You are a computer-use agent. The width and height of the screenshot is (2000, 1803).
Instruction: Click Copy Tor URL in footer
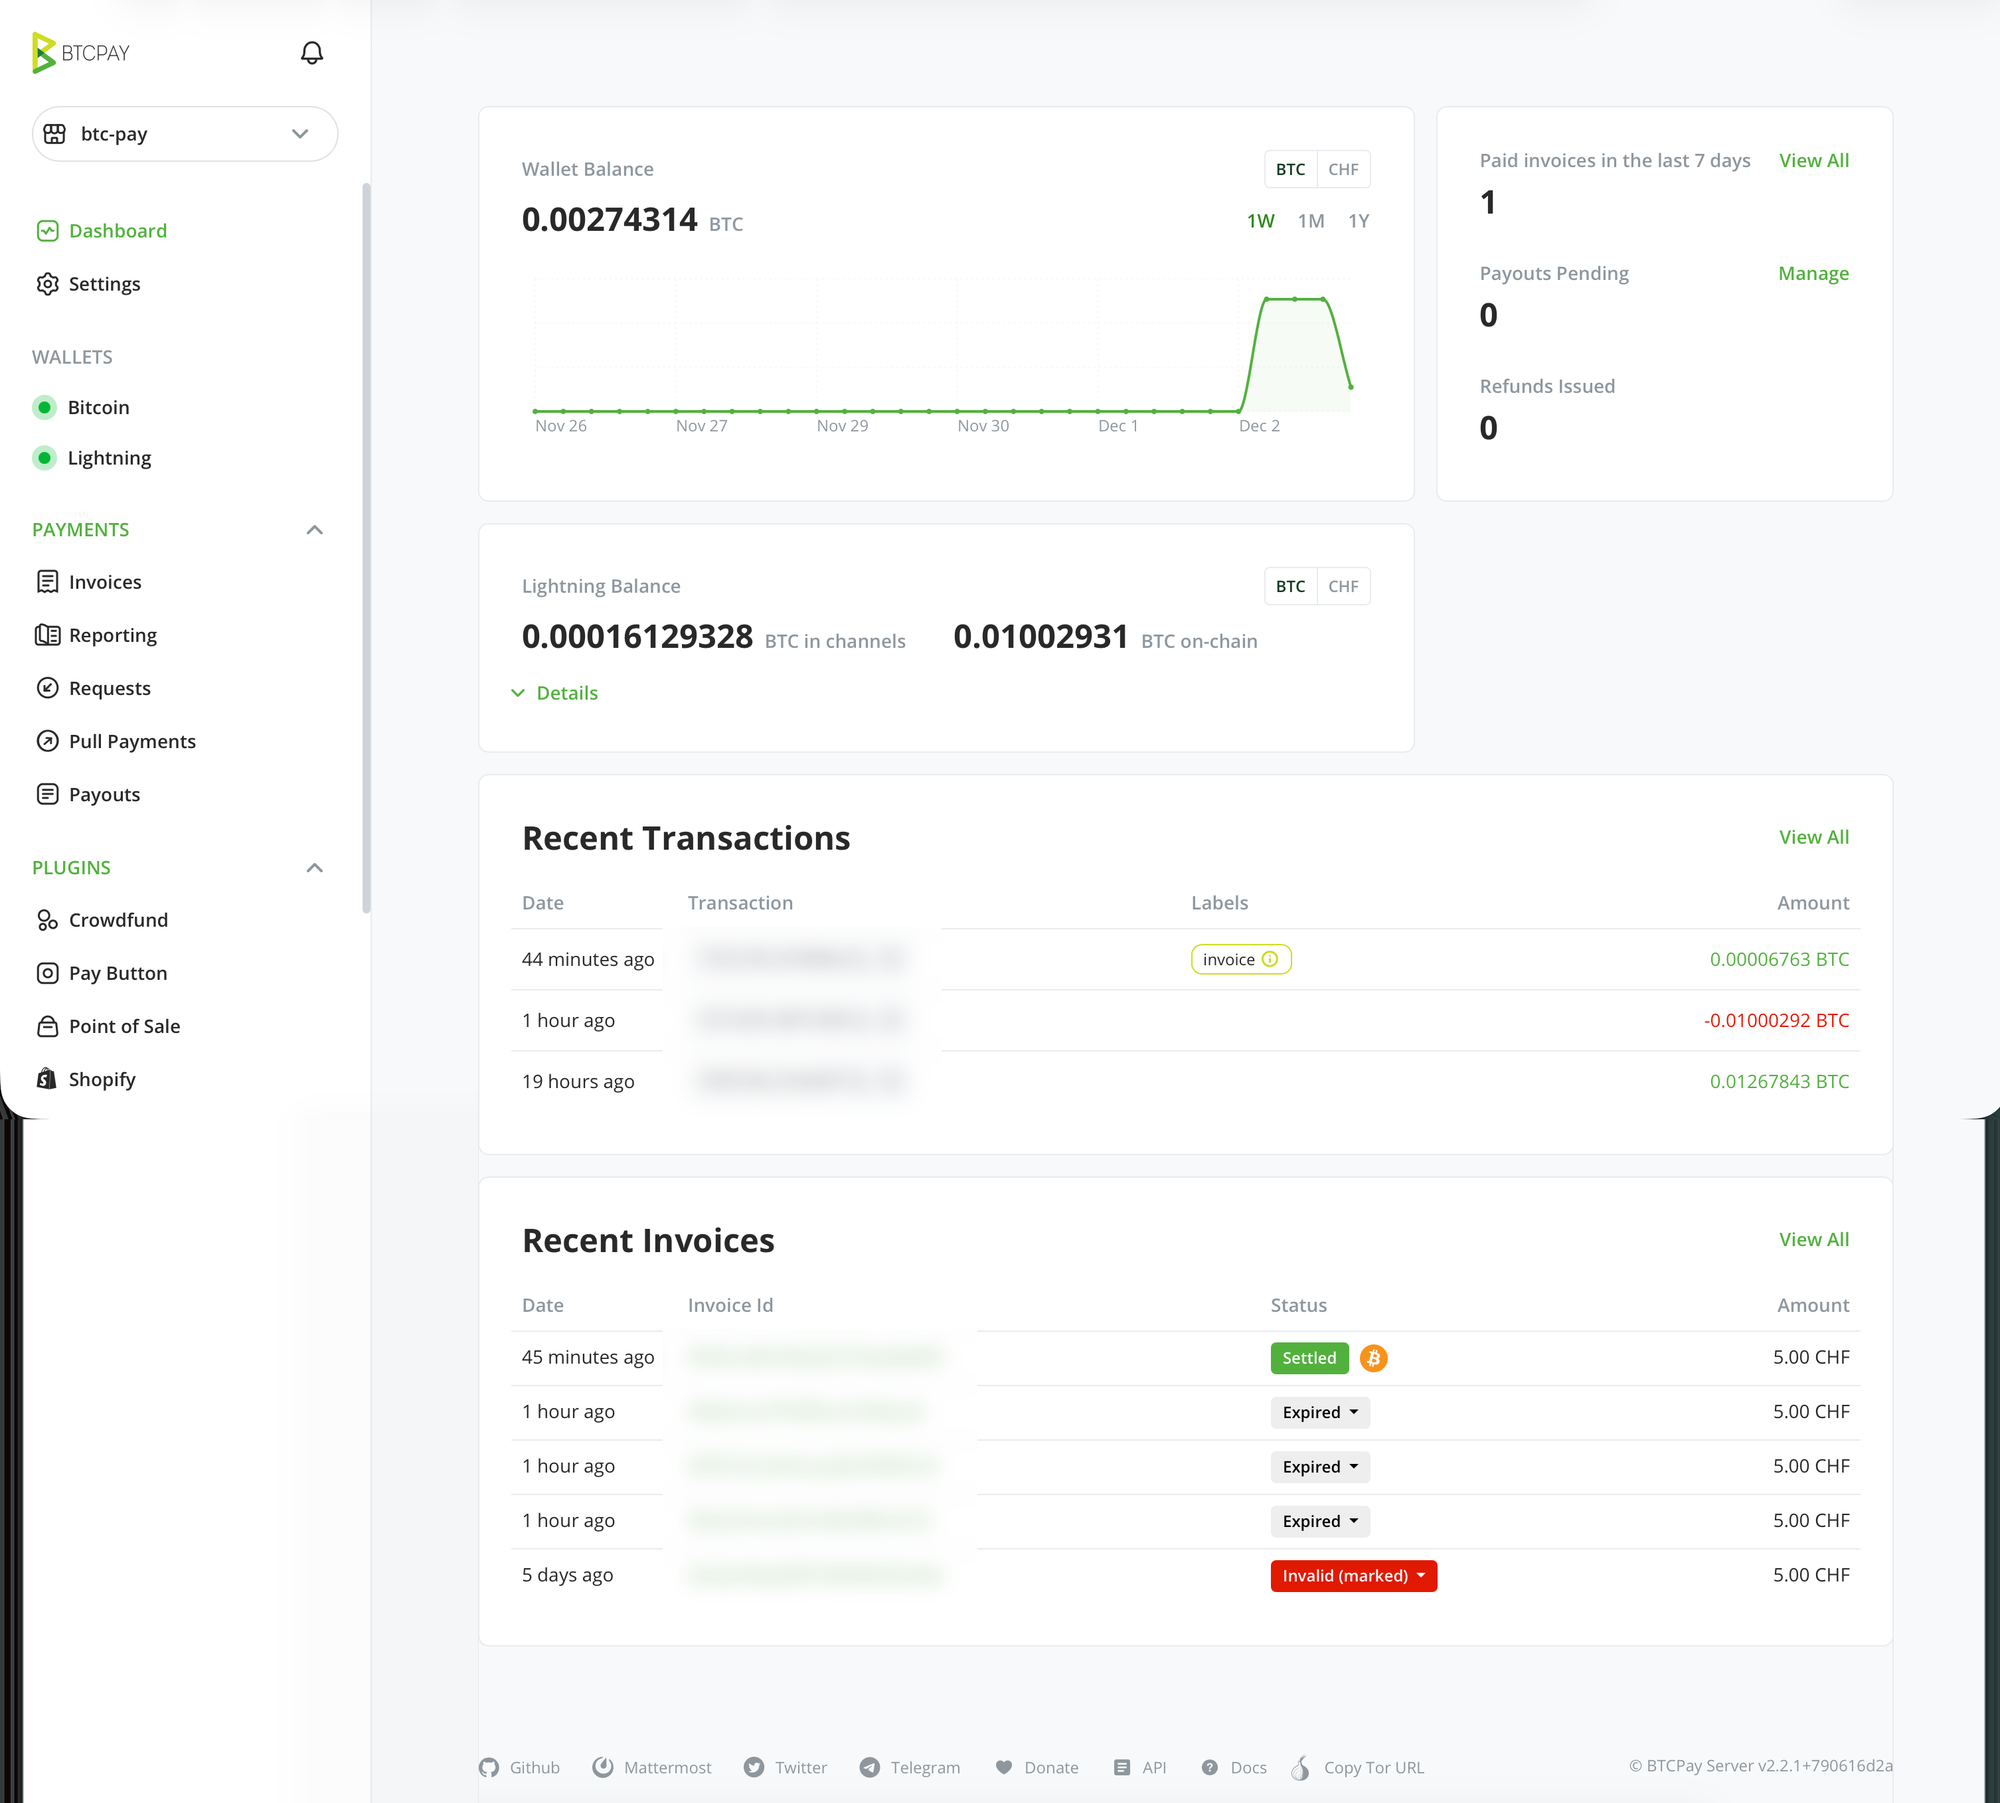coord(1372,1767)
